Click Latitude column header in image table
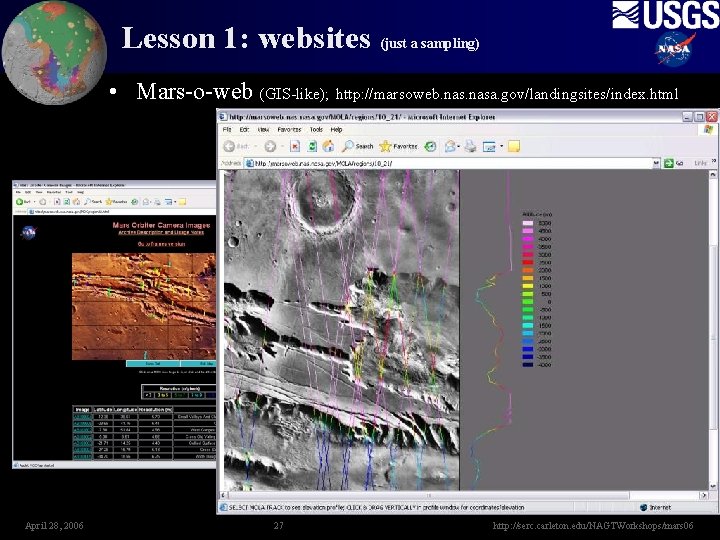 pyautogui.click(x=102, y=409)
